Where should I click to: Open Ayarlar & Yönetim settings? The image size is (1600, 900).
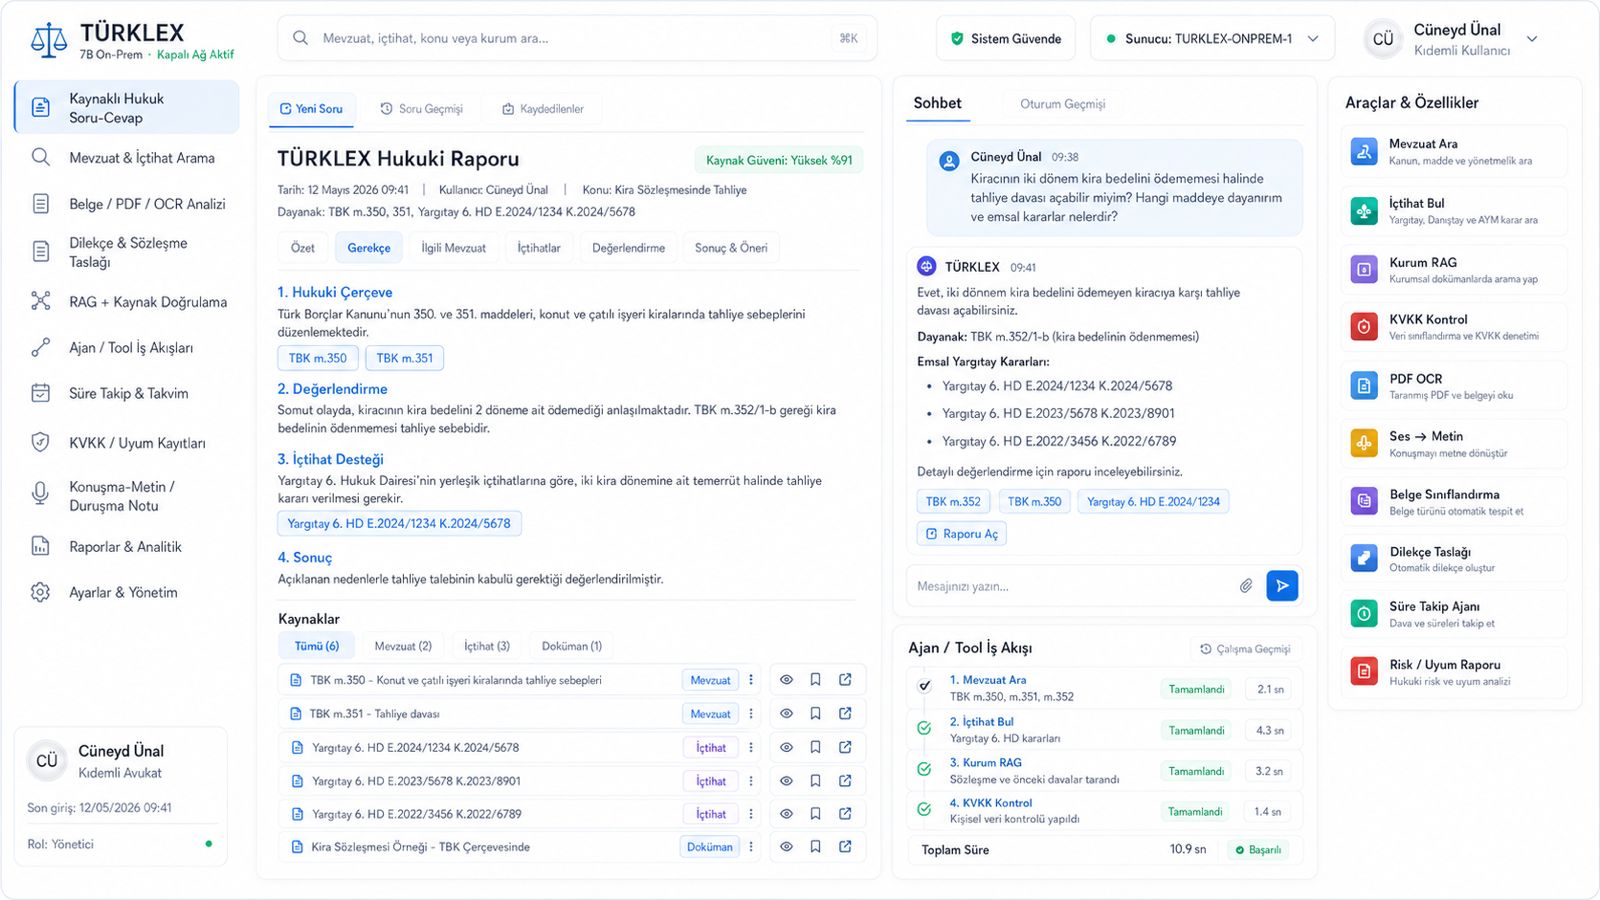(x=126, y=593)
